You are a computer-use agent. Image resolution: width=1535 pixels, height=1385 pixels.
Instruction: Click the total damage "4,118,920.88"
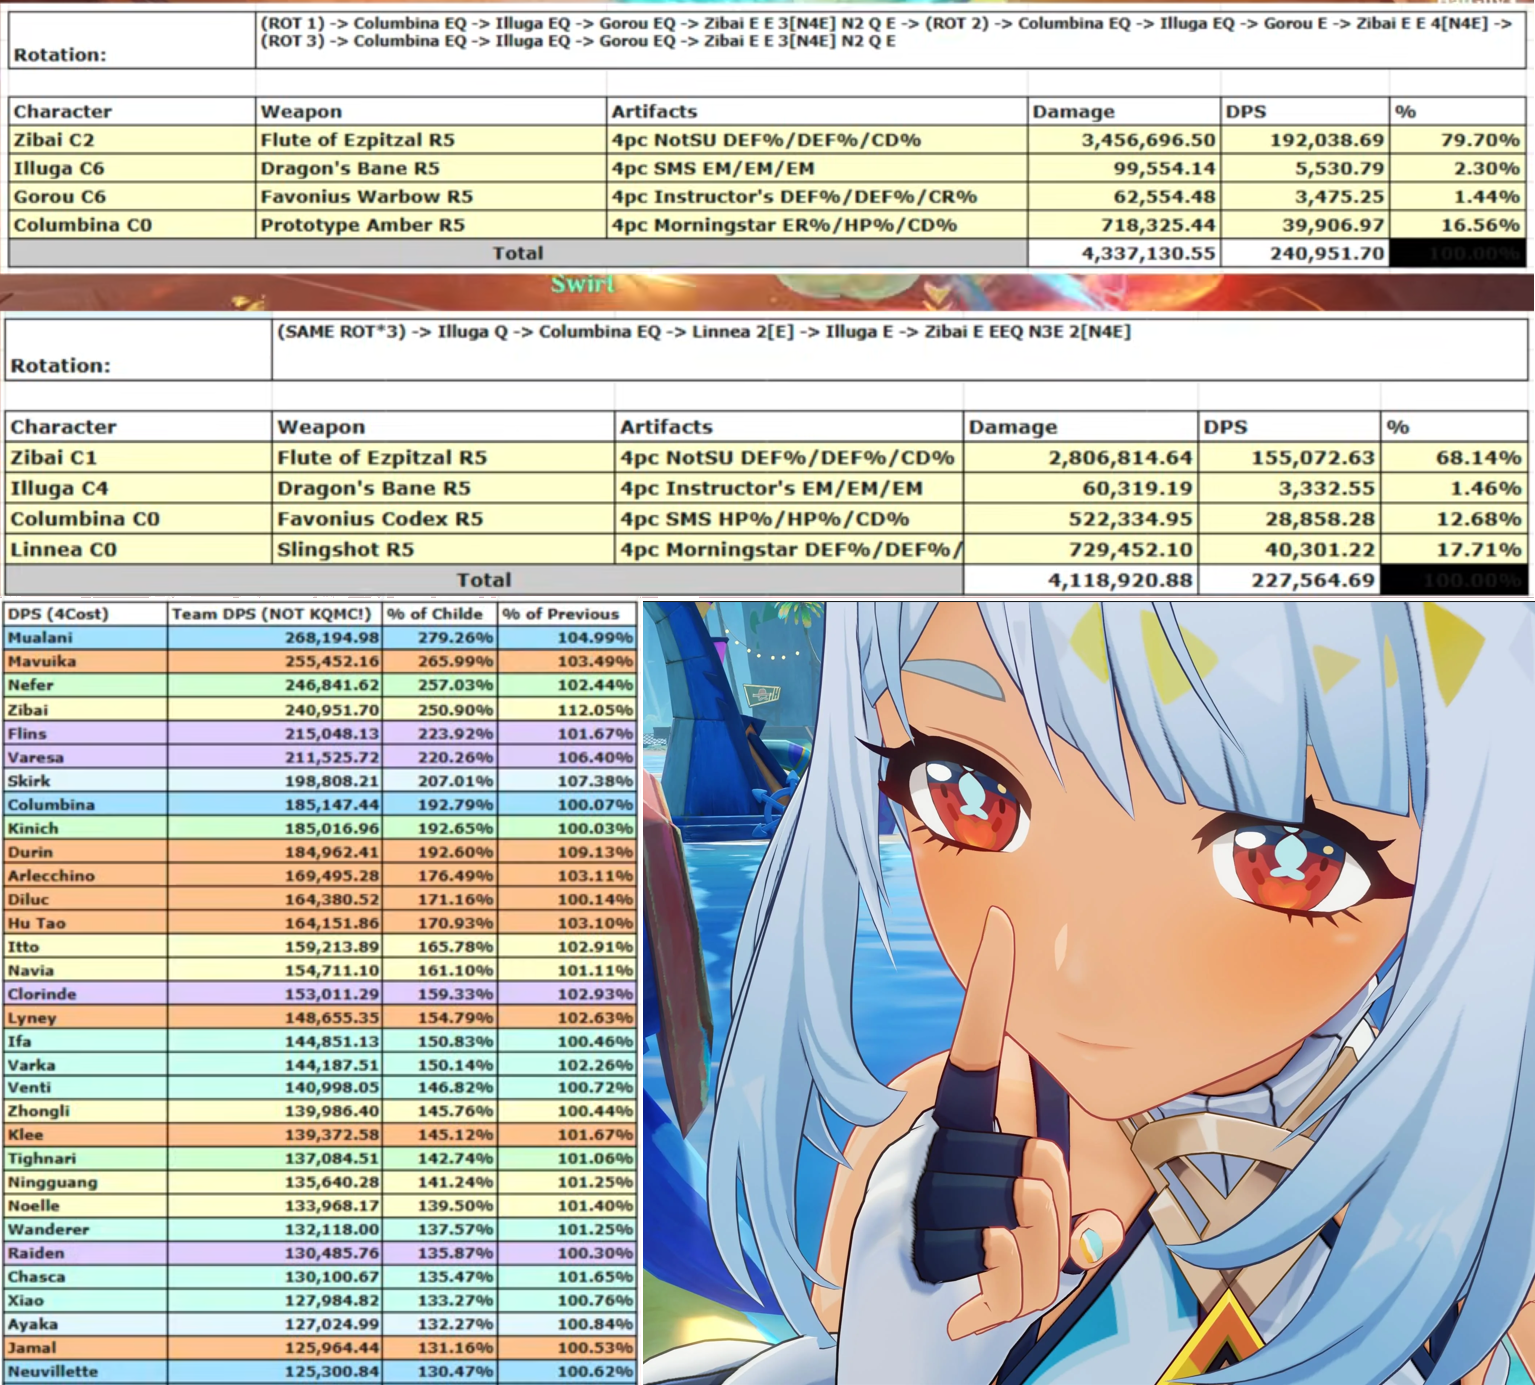[x=1081, y=580]
